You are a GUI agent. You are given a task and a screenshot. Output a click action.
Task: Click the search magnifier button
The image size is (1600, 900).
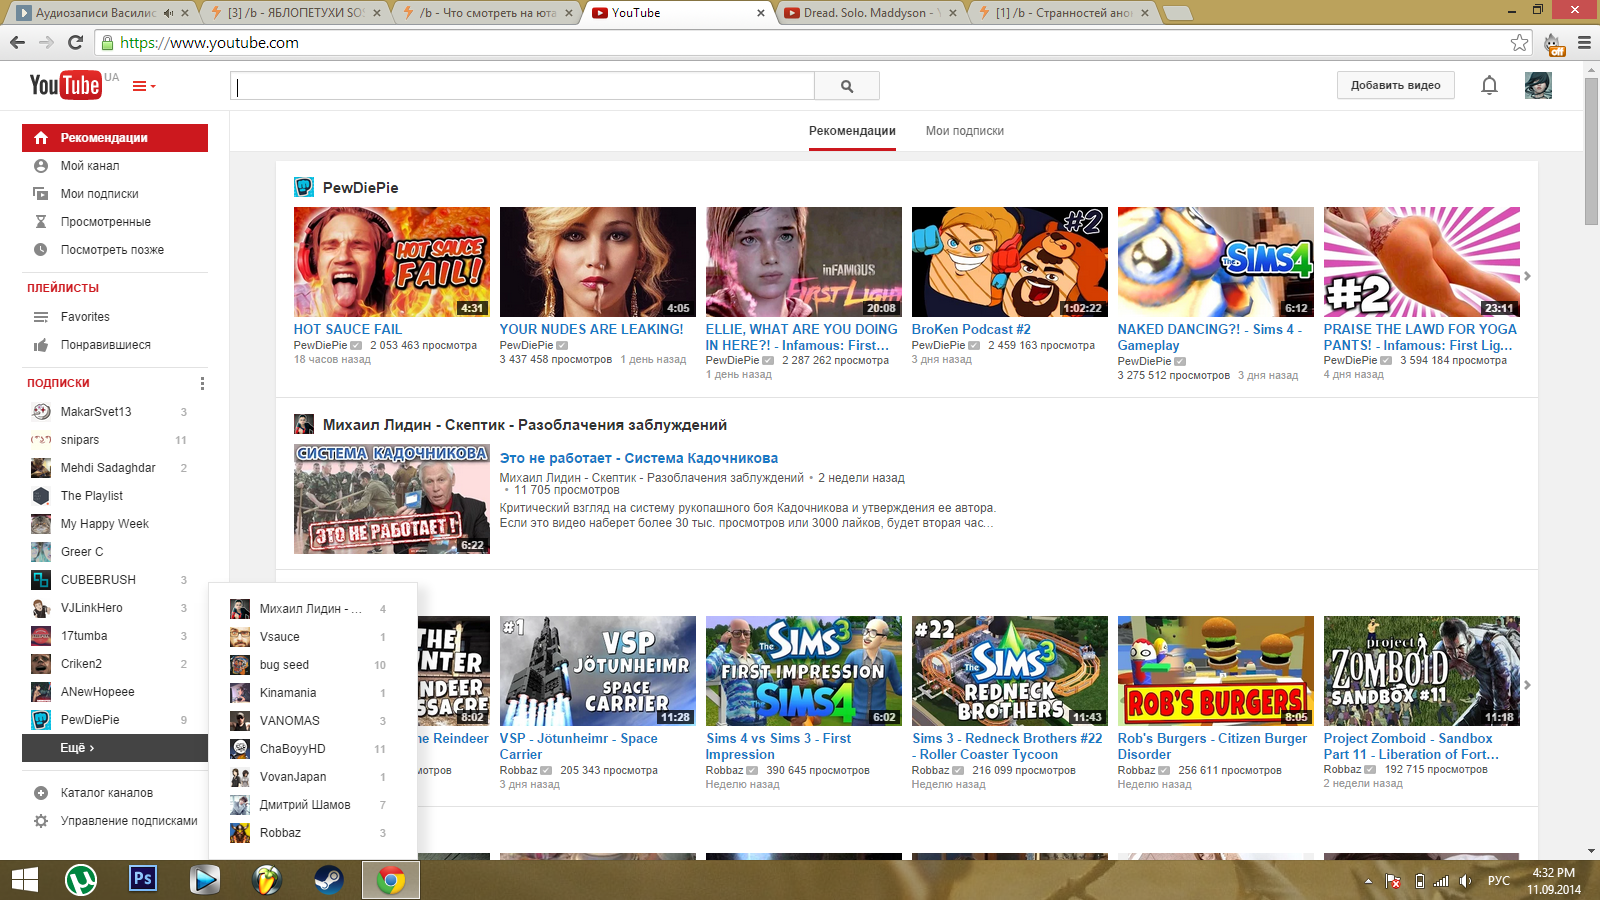[847, 86]
